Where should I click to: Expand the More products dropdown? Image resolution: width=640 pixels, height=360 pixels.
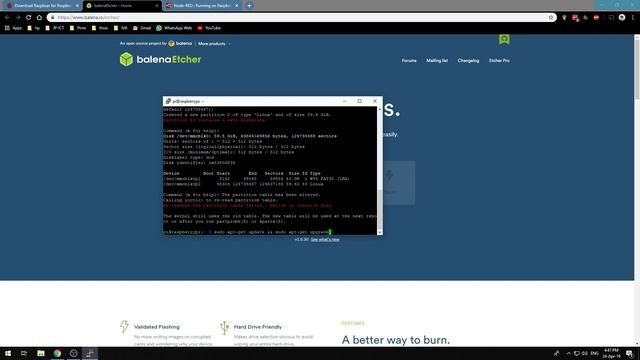click(214, 44)
